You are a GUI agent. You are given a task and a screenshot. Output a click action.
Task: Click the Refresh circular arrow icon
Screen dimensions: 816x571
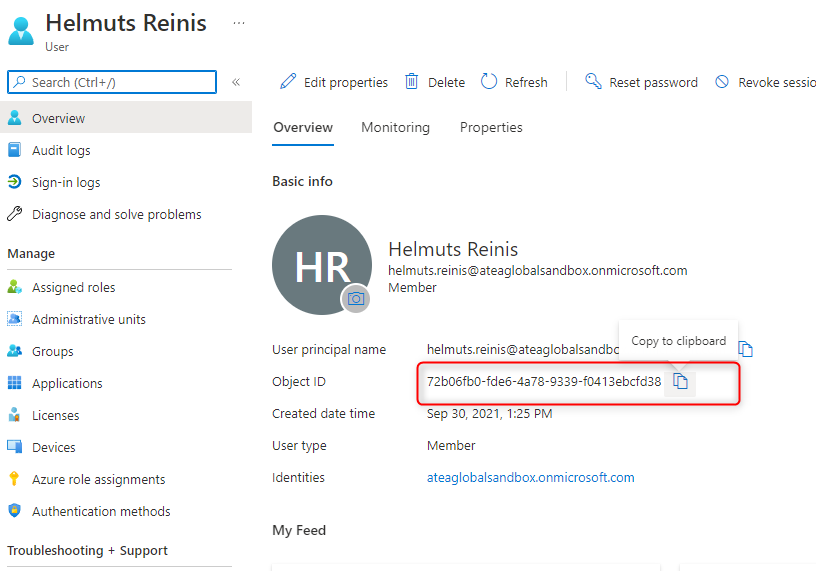point(489,81)
